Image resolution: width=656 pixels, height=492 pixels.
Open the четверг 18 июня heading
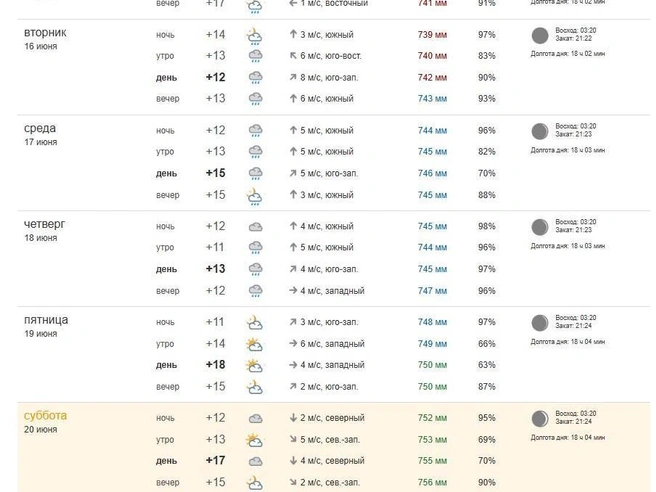[44, 230]
